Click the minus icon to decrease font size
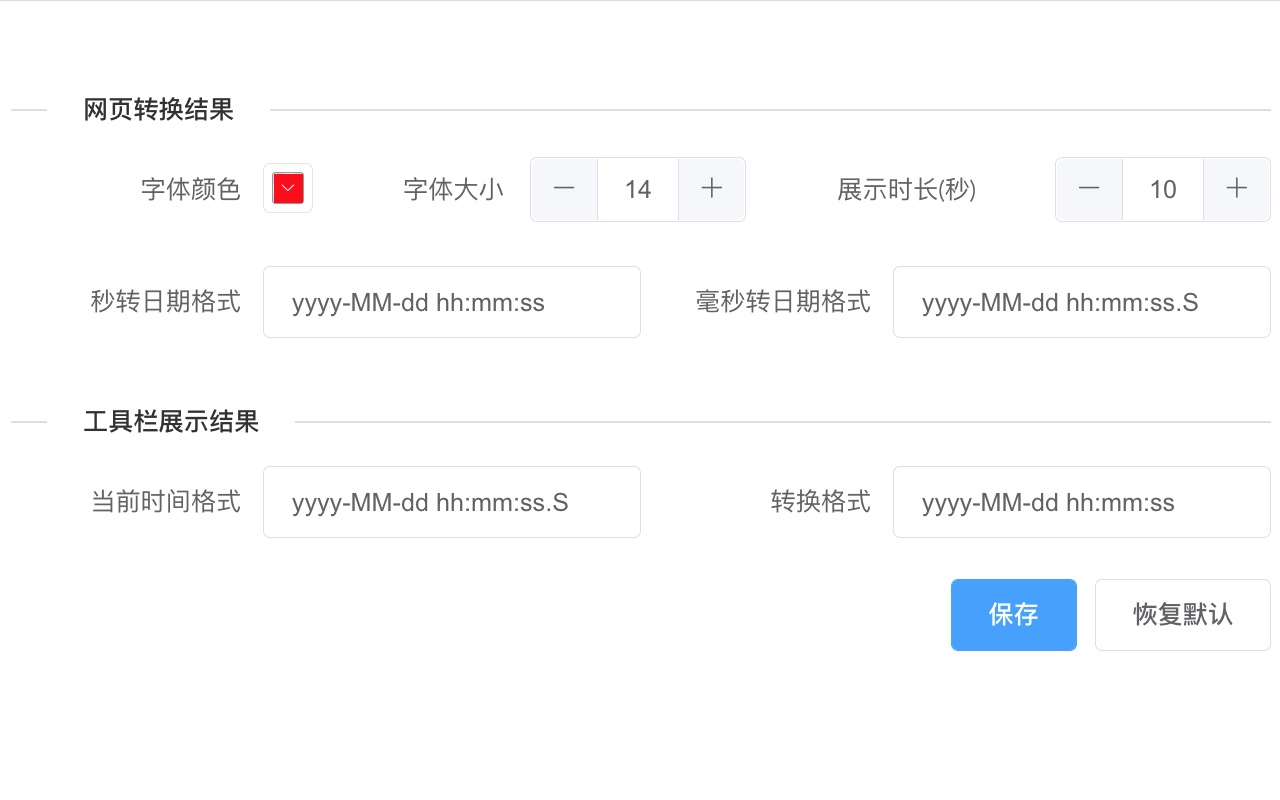Viewport: 1280px width, 800px height. pyautogui.click(x=563, y=189)
